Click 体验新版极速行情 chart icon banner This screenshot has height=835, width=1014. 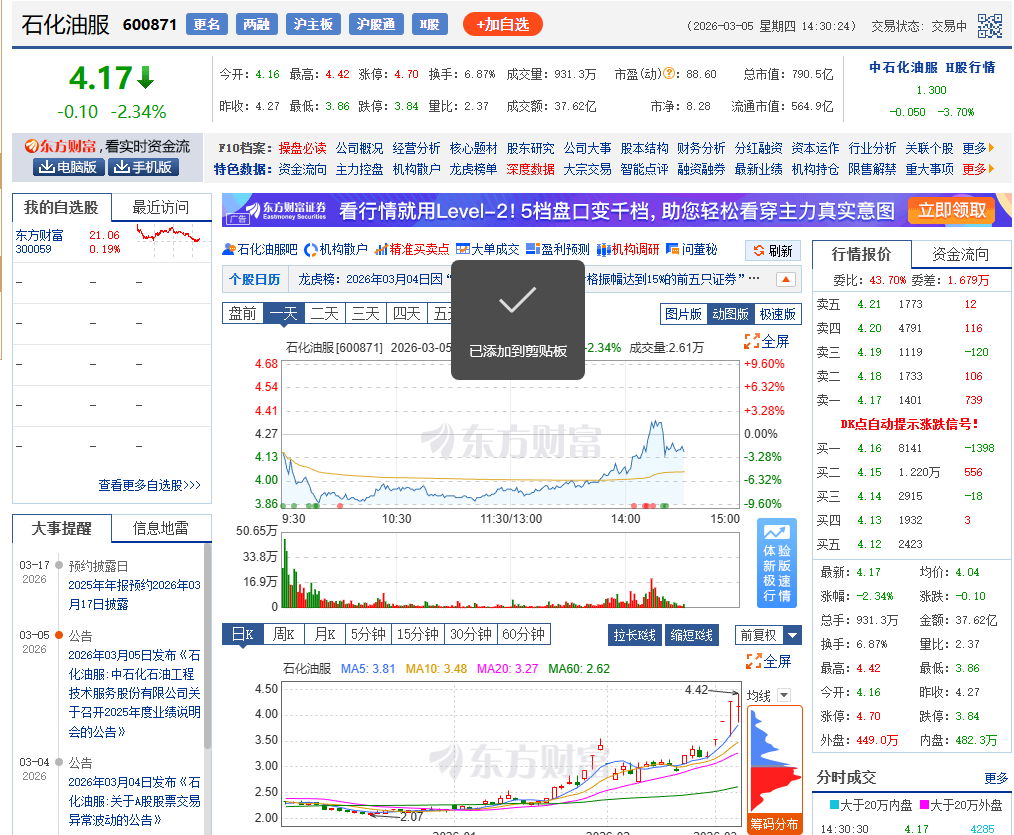coord(777,562)
